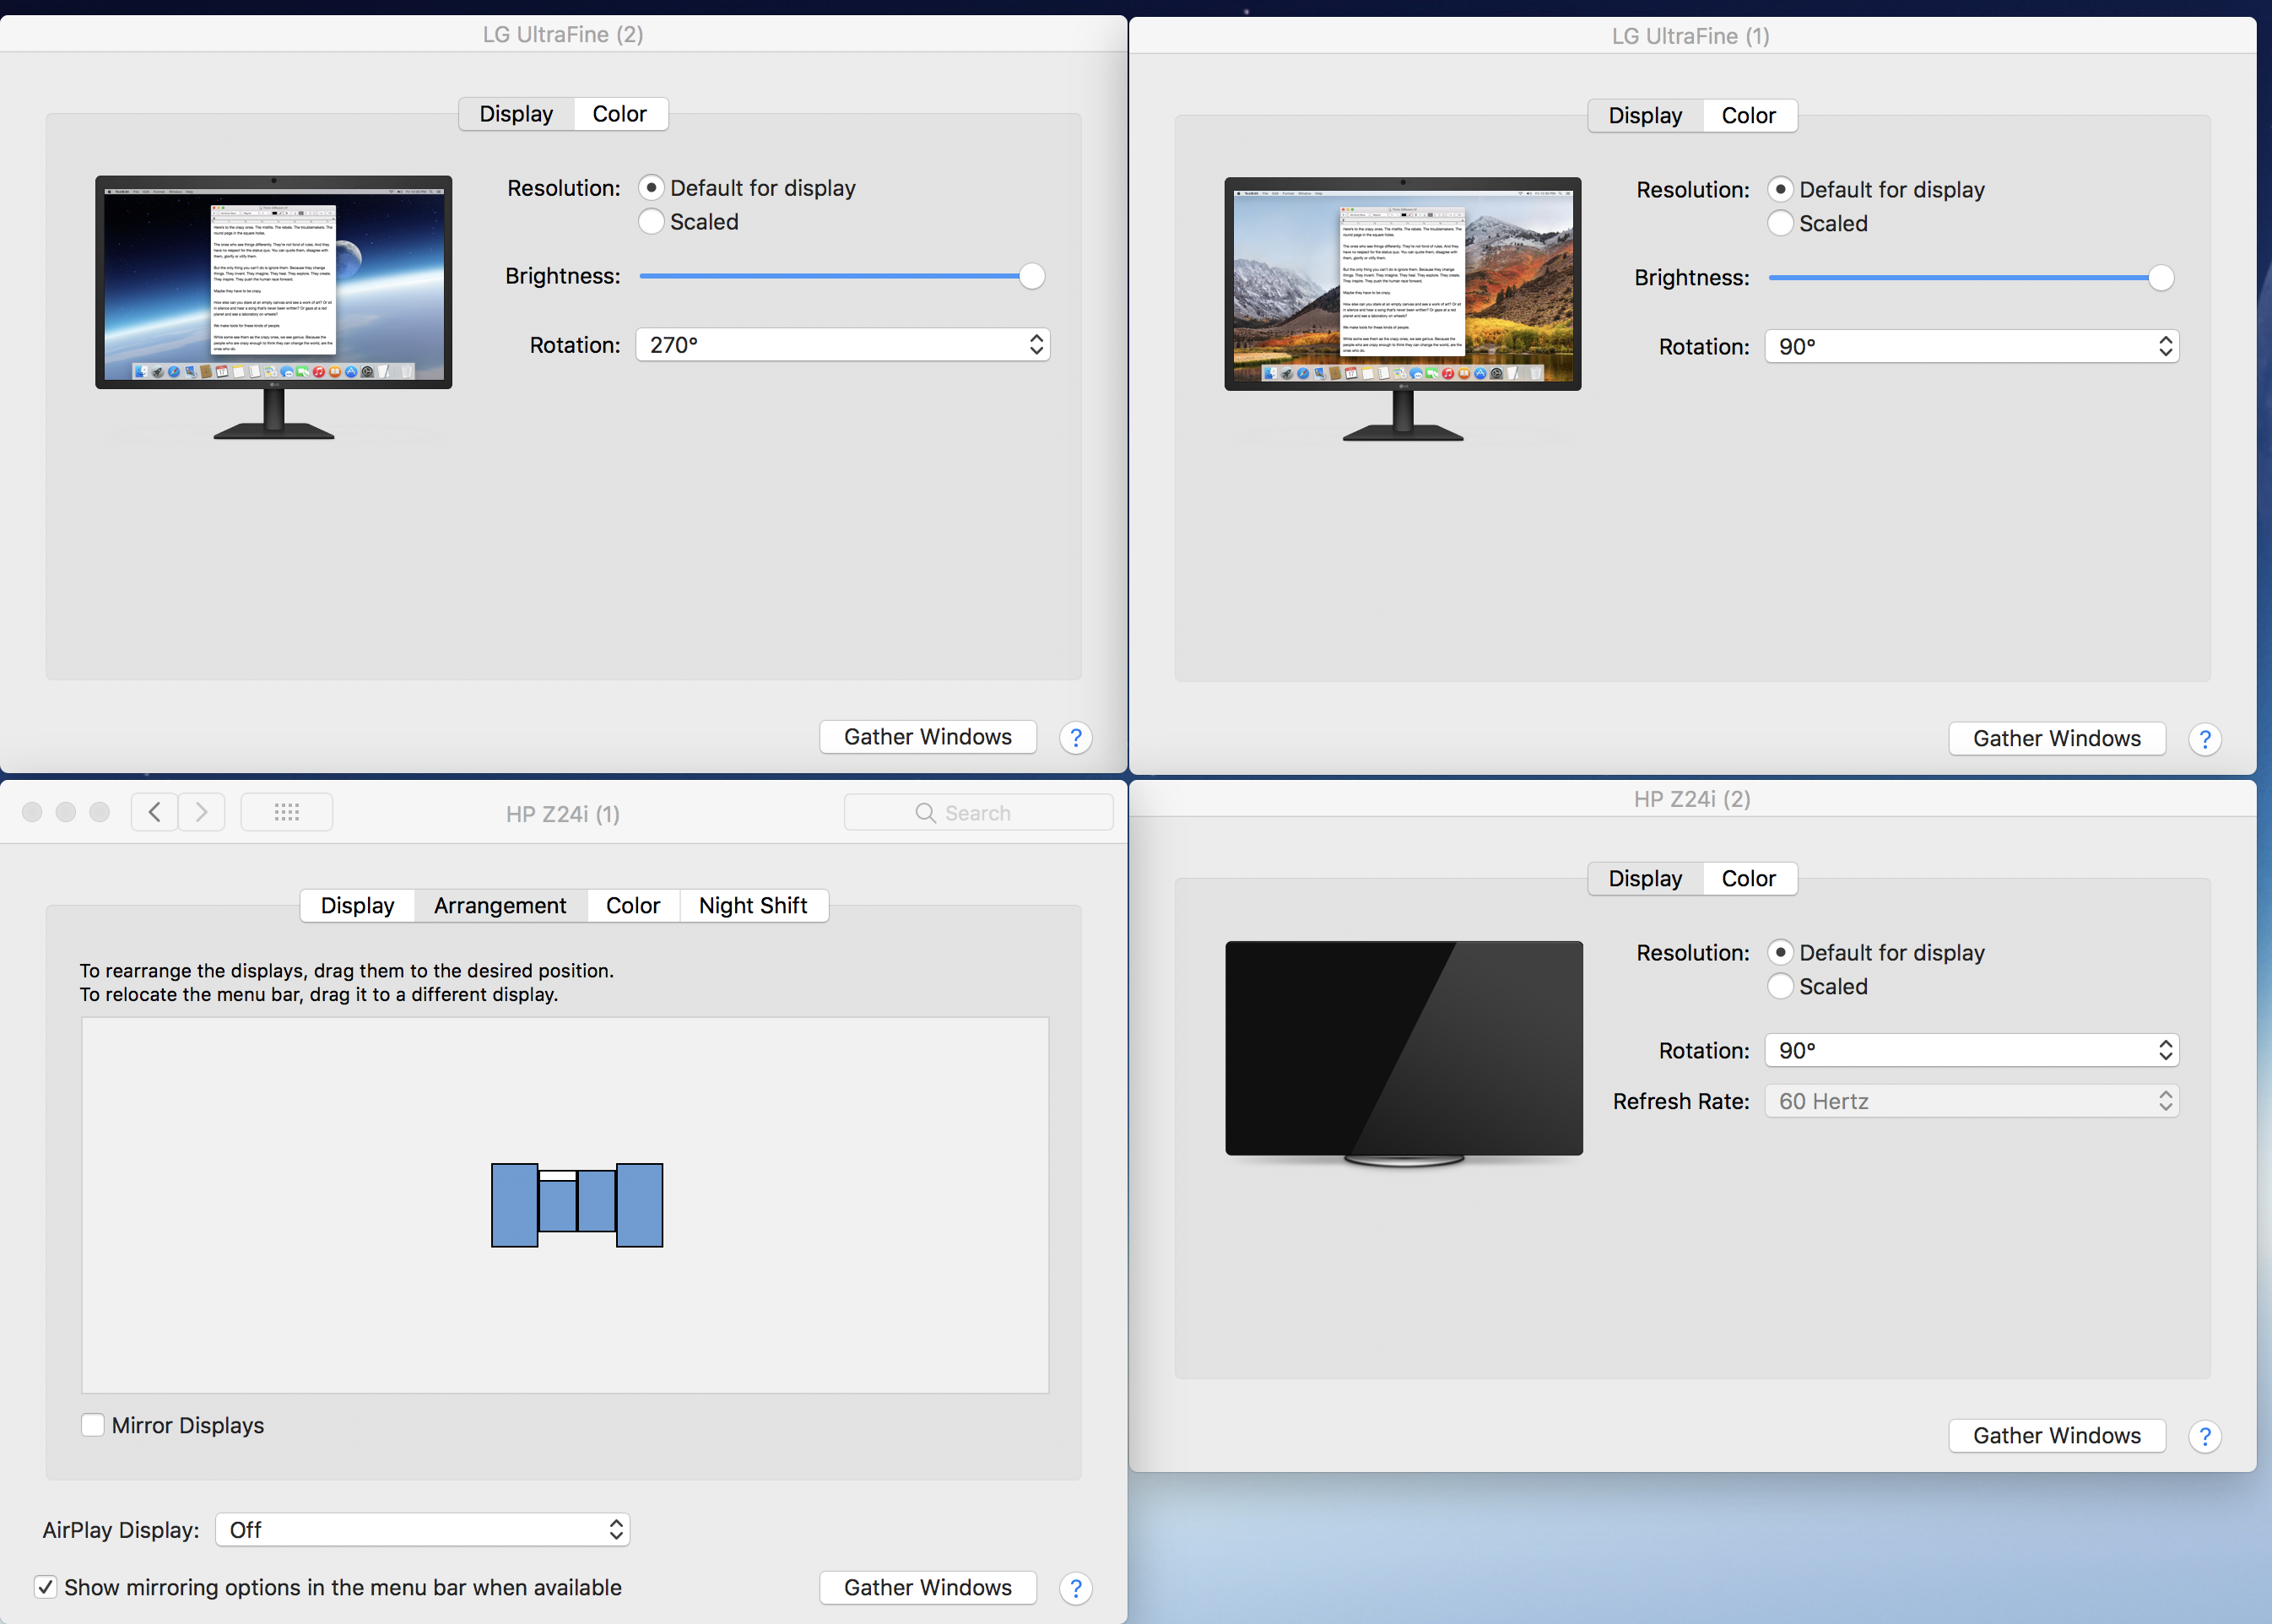Open Show All preferences grid icon
This screenshot has width=2272, height=1624.
click(287, 812)
